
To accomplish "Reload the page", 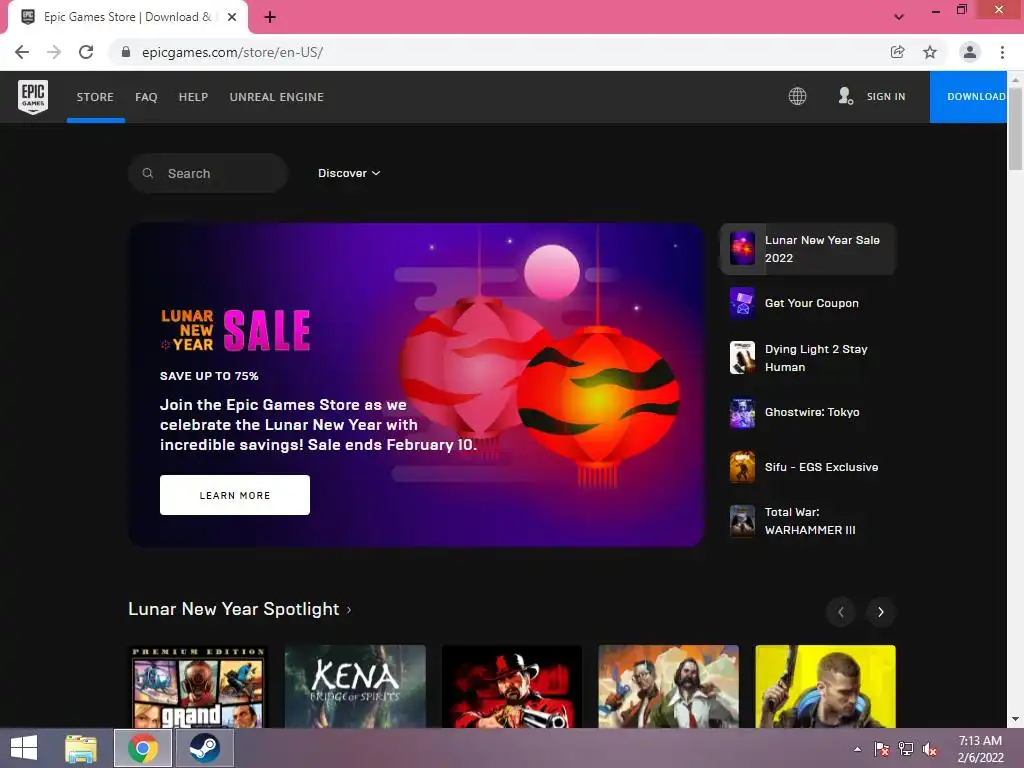I will (86, 52).
